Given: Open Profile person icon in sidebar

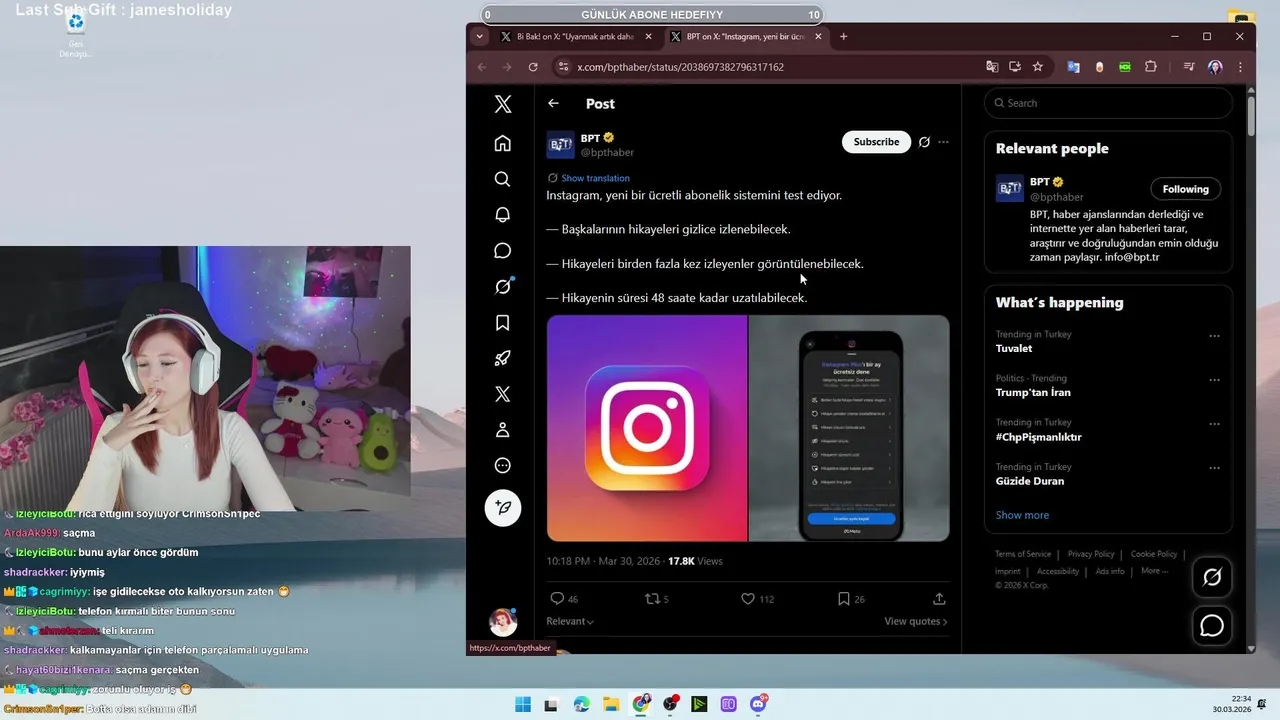Looking at the screenshot, I should [503, 430].
